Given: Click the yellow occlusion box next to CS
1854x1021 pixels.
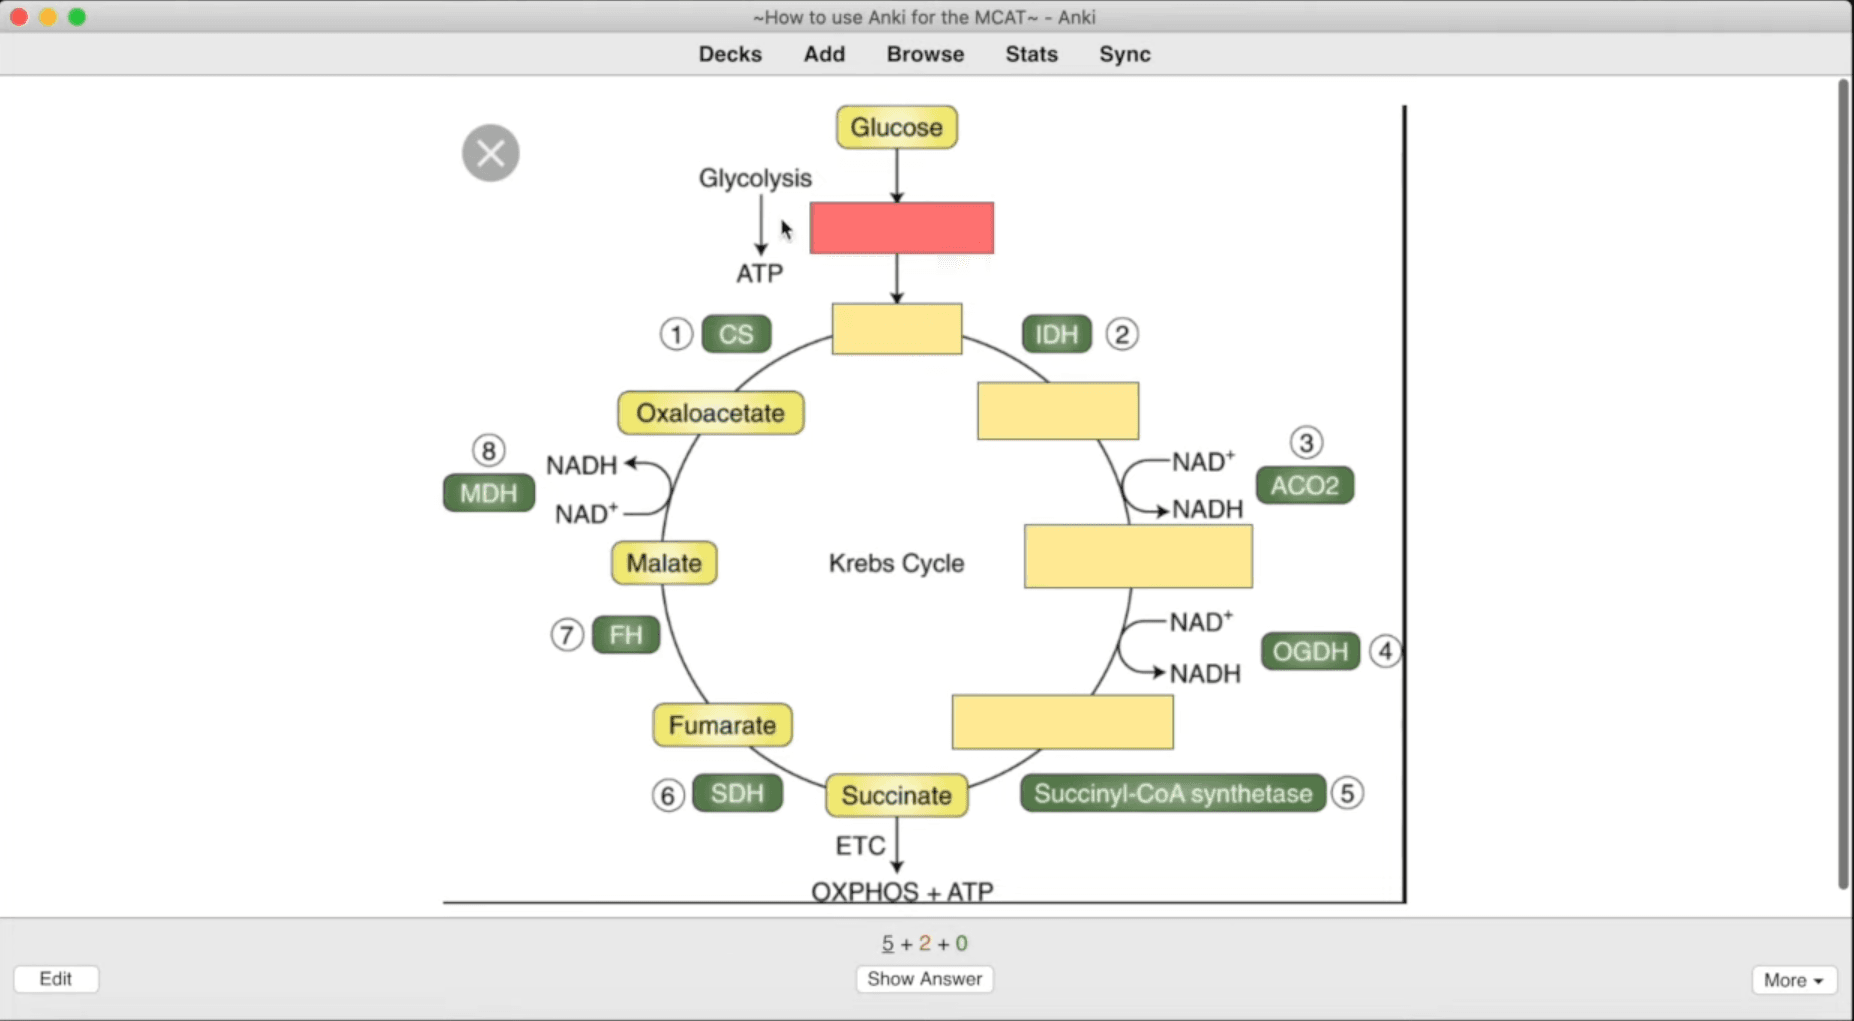Looking at the screenshot, I should pyautogui.click(x=897, y=329).
